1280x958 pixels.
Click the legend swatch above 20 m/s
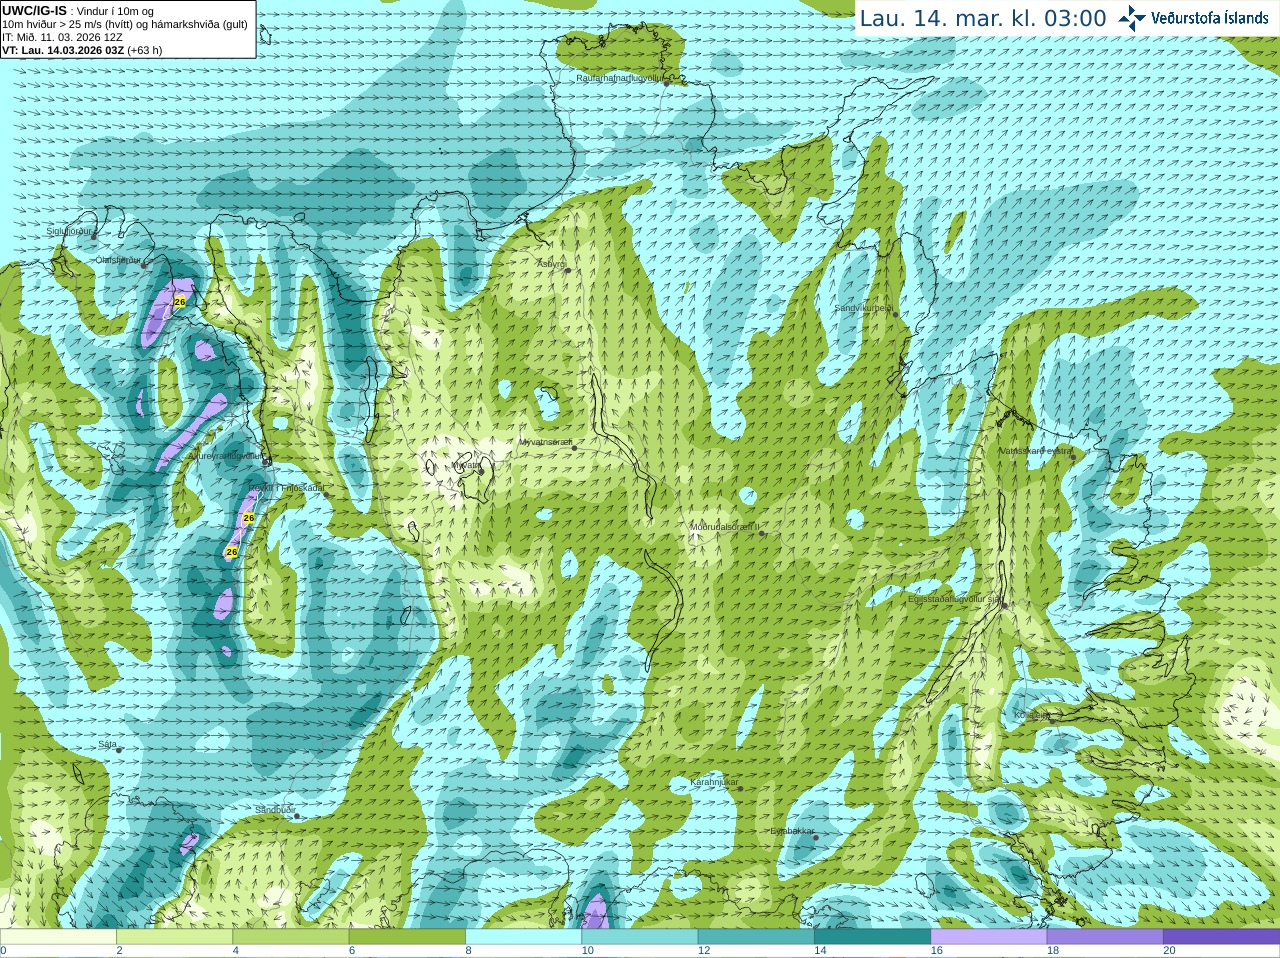(x=1221, y=937)
